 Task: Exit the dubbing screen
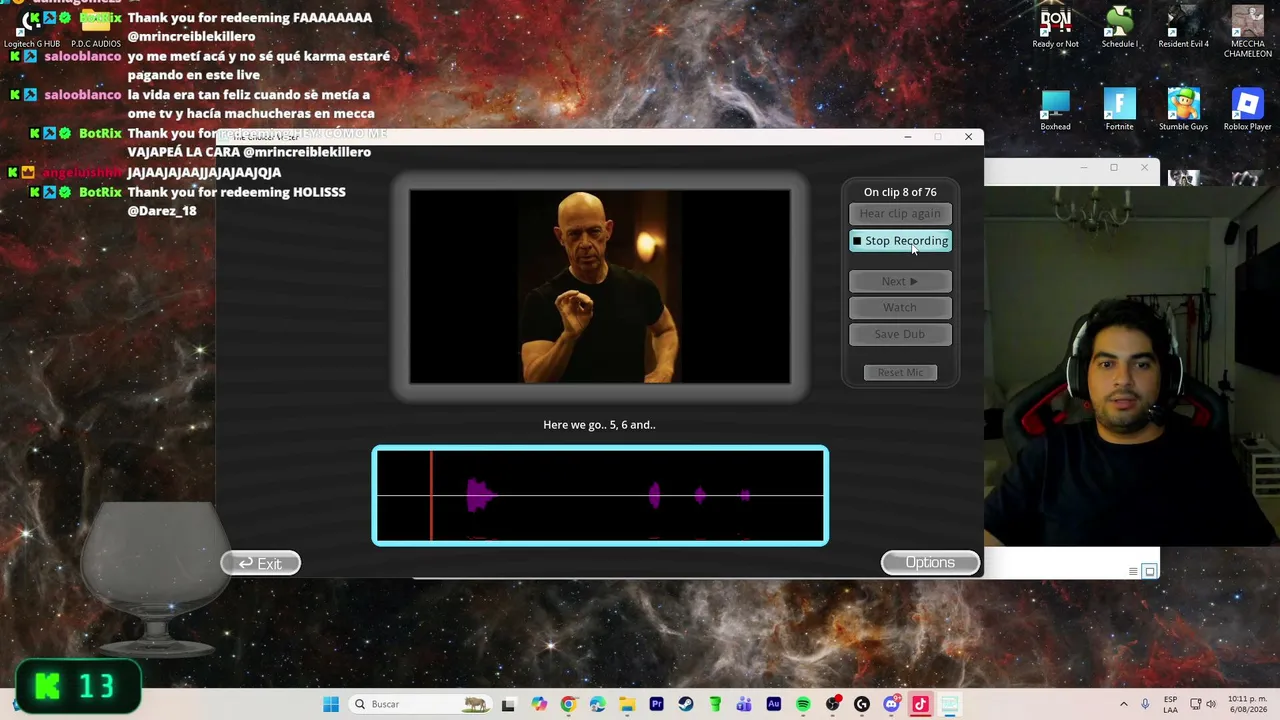pos(260,564)
